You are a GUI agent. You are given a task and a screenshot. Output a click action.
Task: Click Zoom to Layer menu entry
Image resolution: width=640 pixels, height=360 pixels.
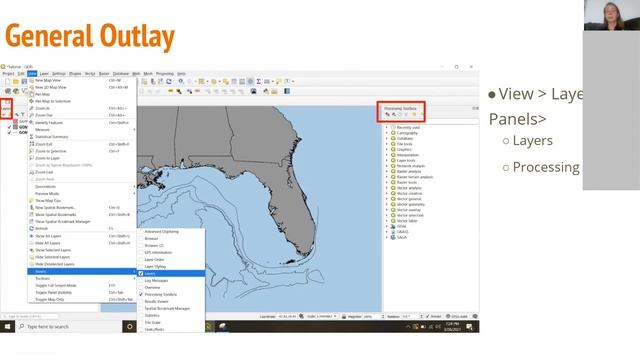[x=82, y=158]
